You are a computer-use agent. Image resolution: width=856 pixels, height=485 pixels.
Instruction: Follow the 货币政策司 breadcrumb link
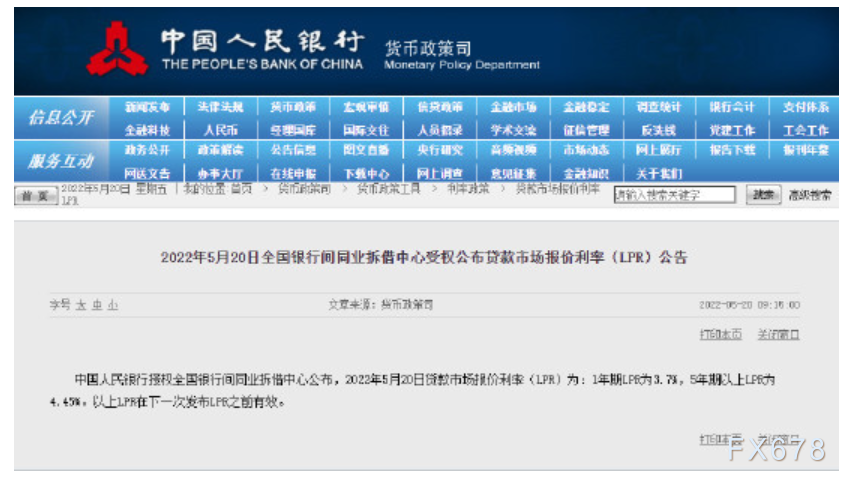[305, 189]
